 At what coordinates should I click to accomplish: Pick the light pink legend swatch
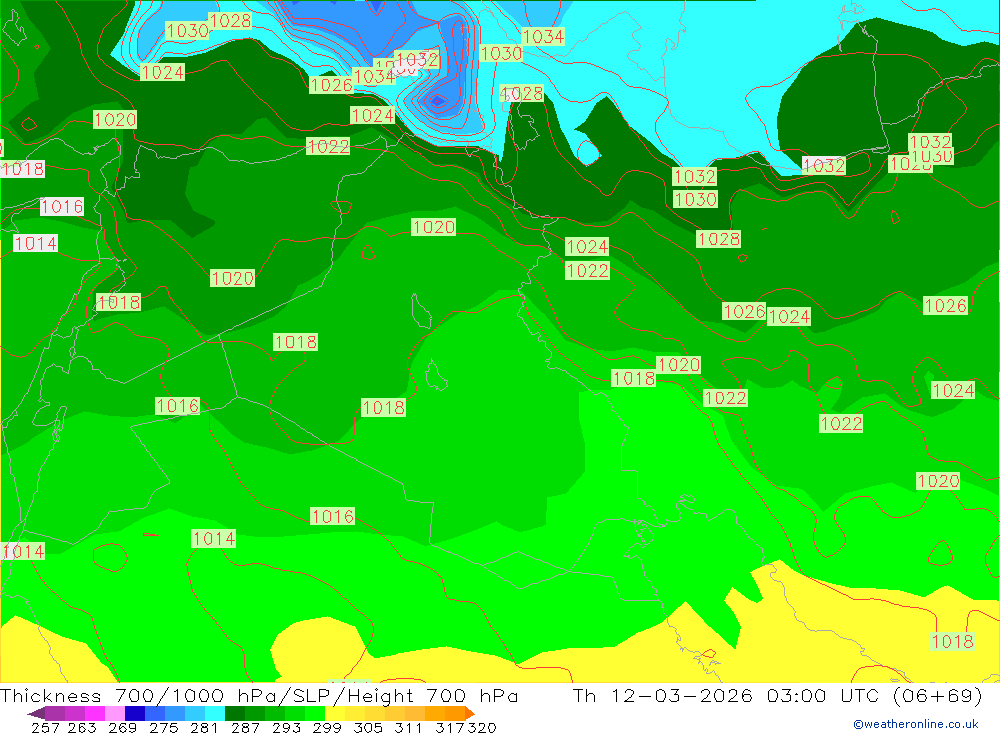[115, 713]
